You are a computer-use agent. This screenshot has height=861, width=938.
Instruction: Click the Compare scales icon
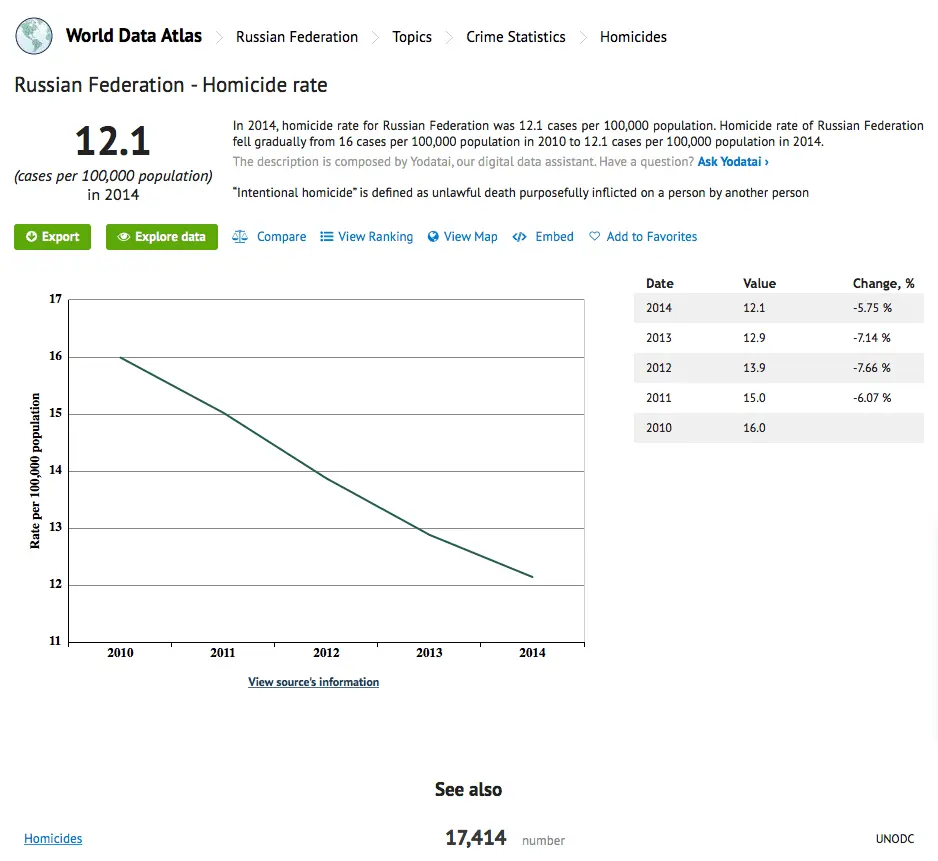[x=240, y=237]
